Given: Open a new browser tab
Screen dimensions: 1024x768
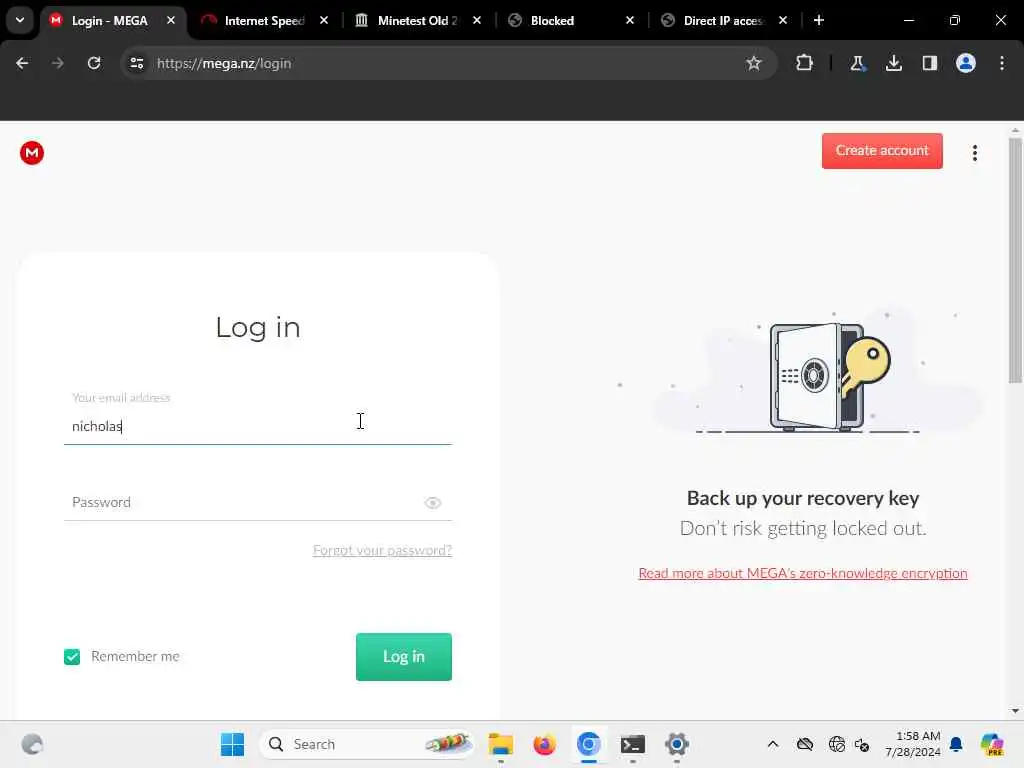Looking at the screenshot, I should 819,20.
